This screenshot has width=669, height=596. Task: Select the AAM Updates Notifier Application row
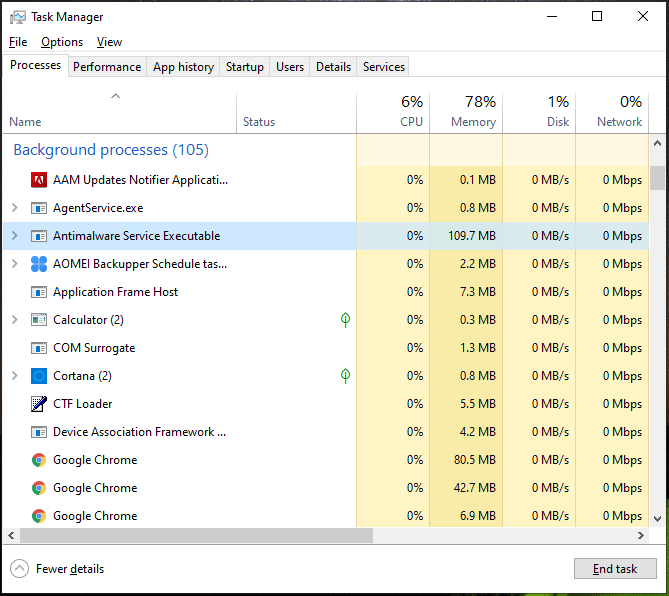[326, 180]
